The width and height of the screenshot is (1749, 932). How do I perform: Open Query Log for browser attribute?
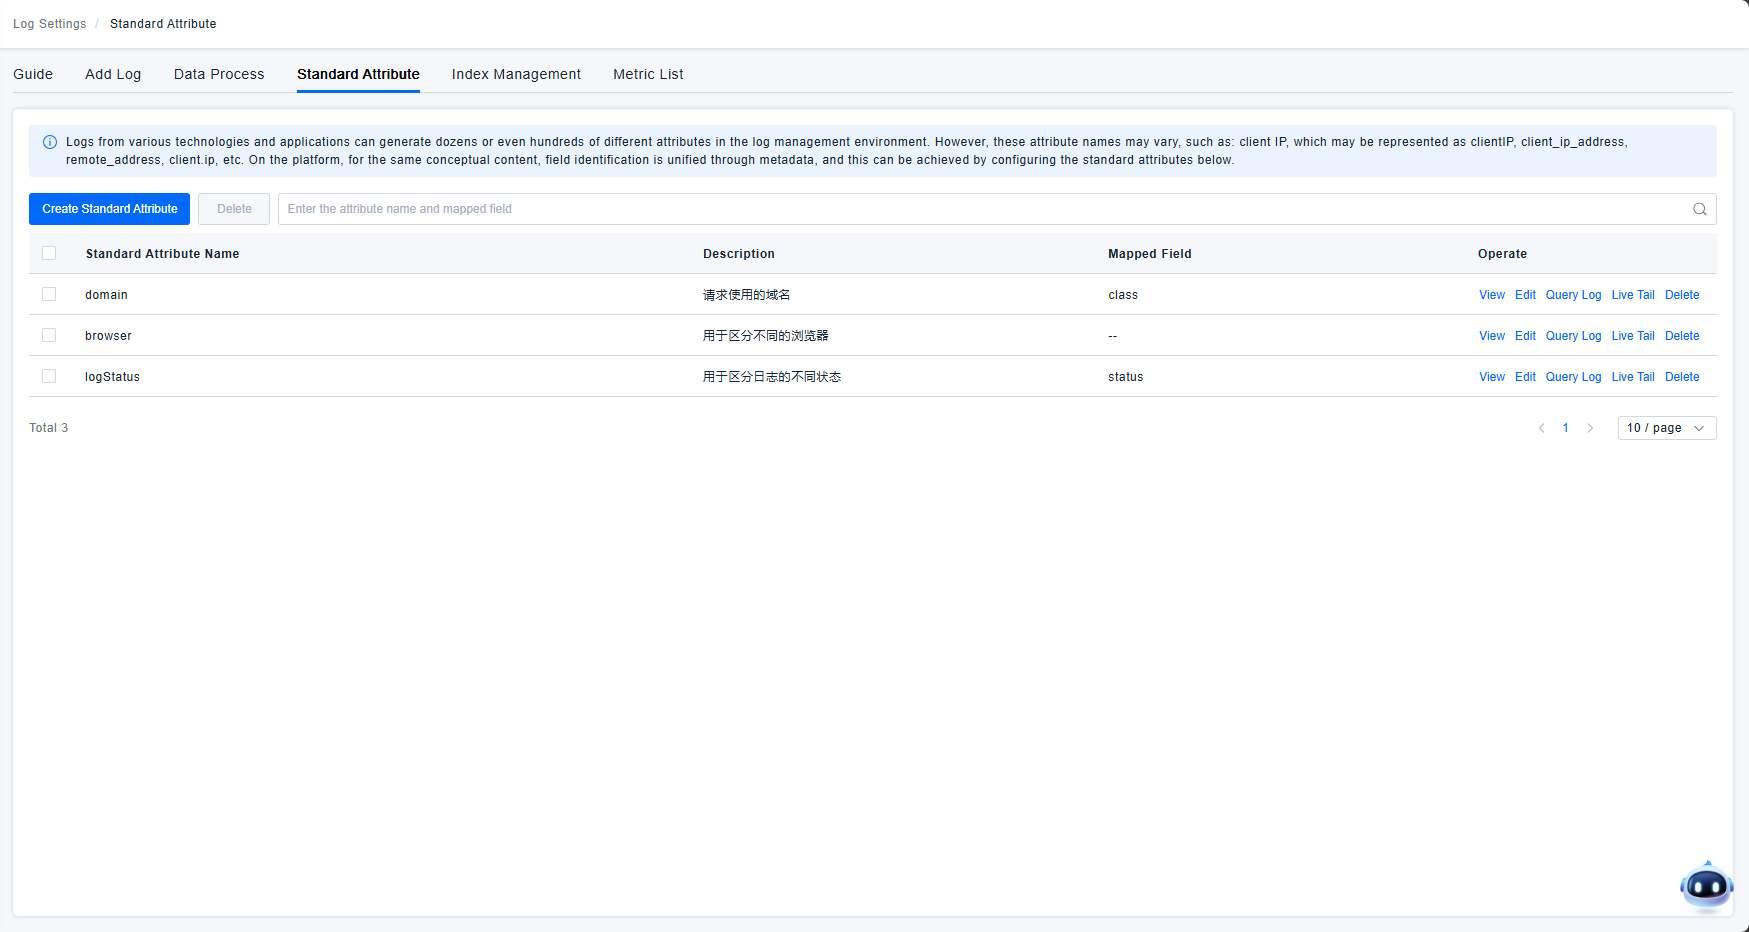1573,336
